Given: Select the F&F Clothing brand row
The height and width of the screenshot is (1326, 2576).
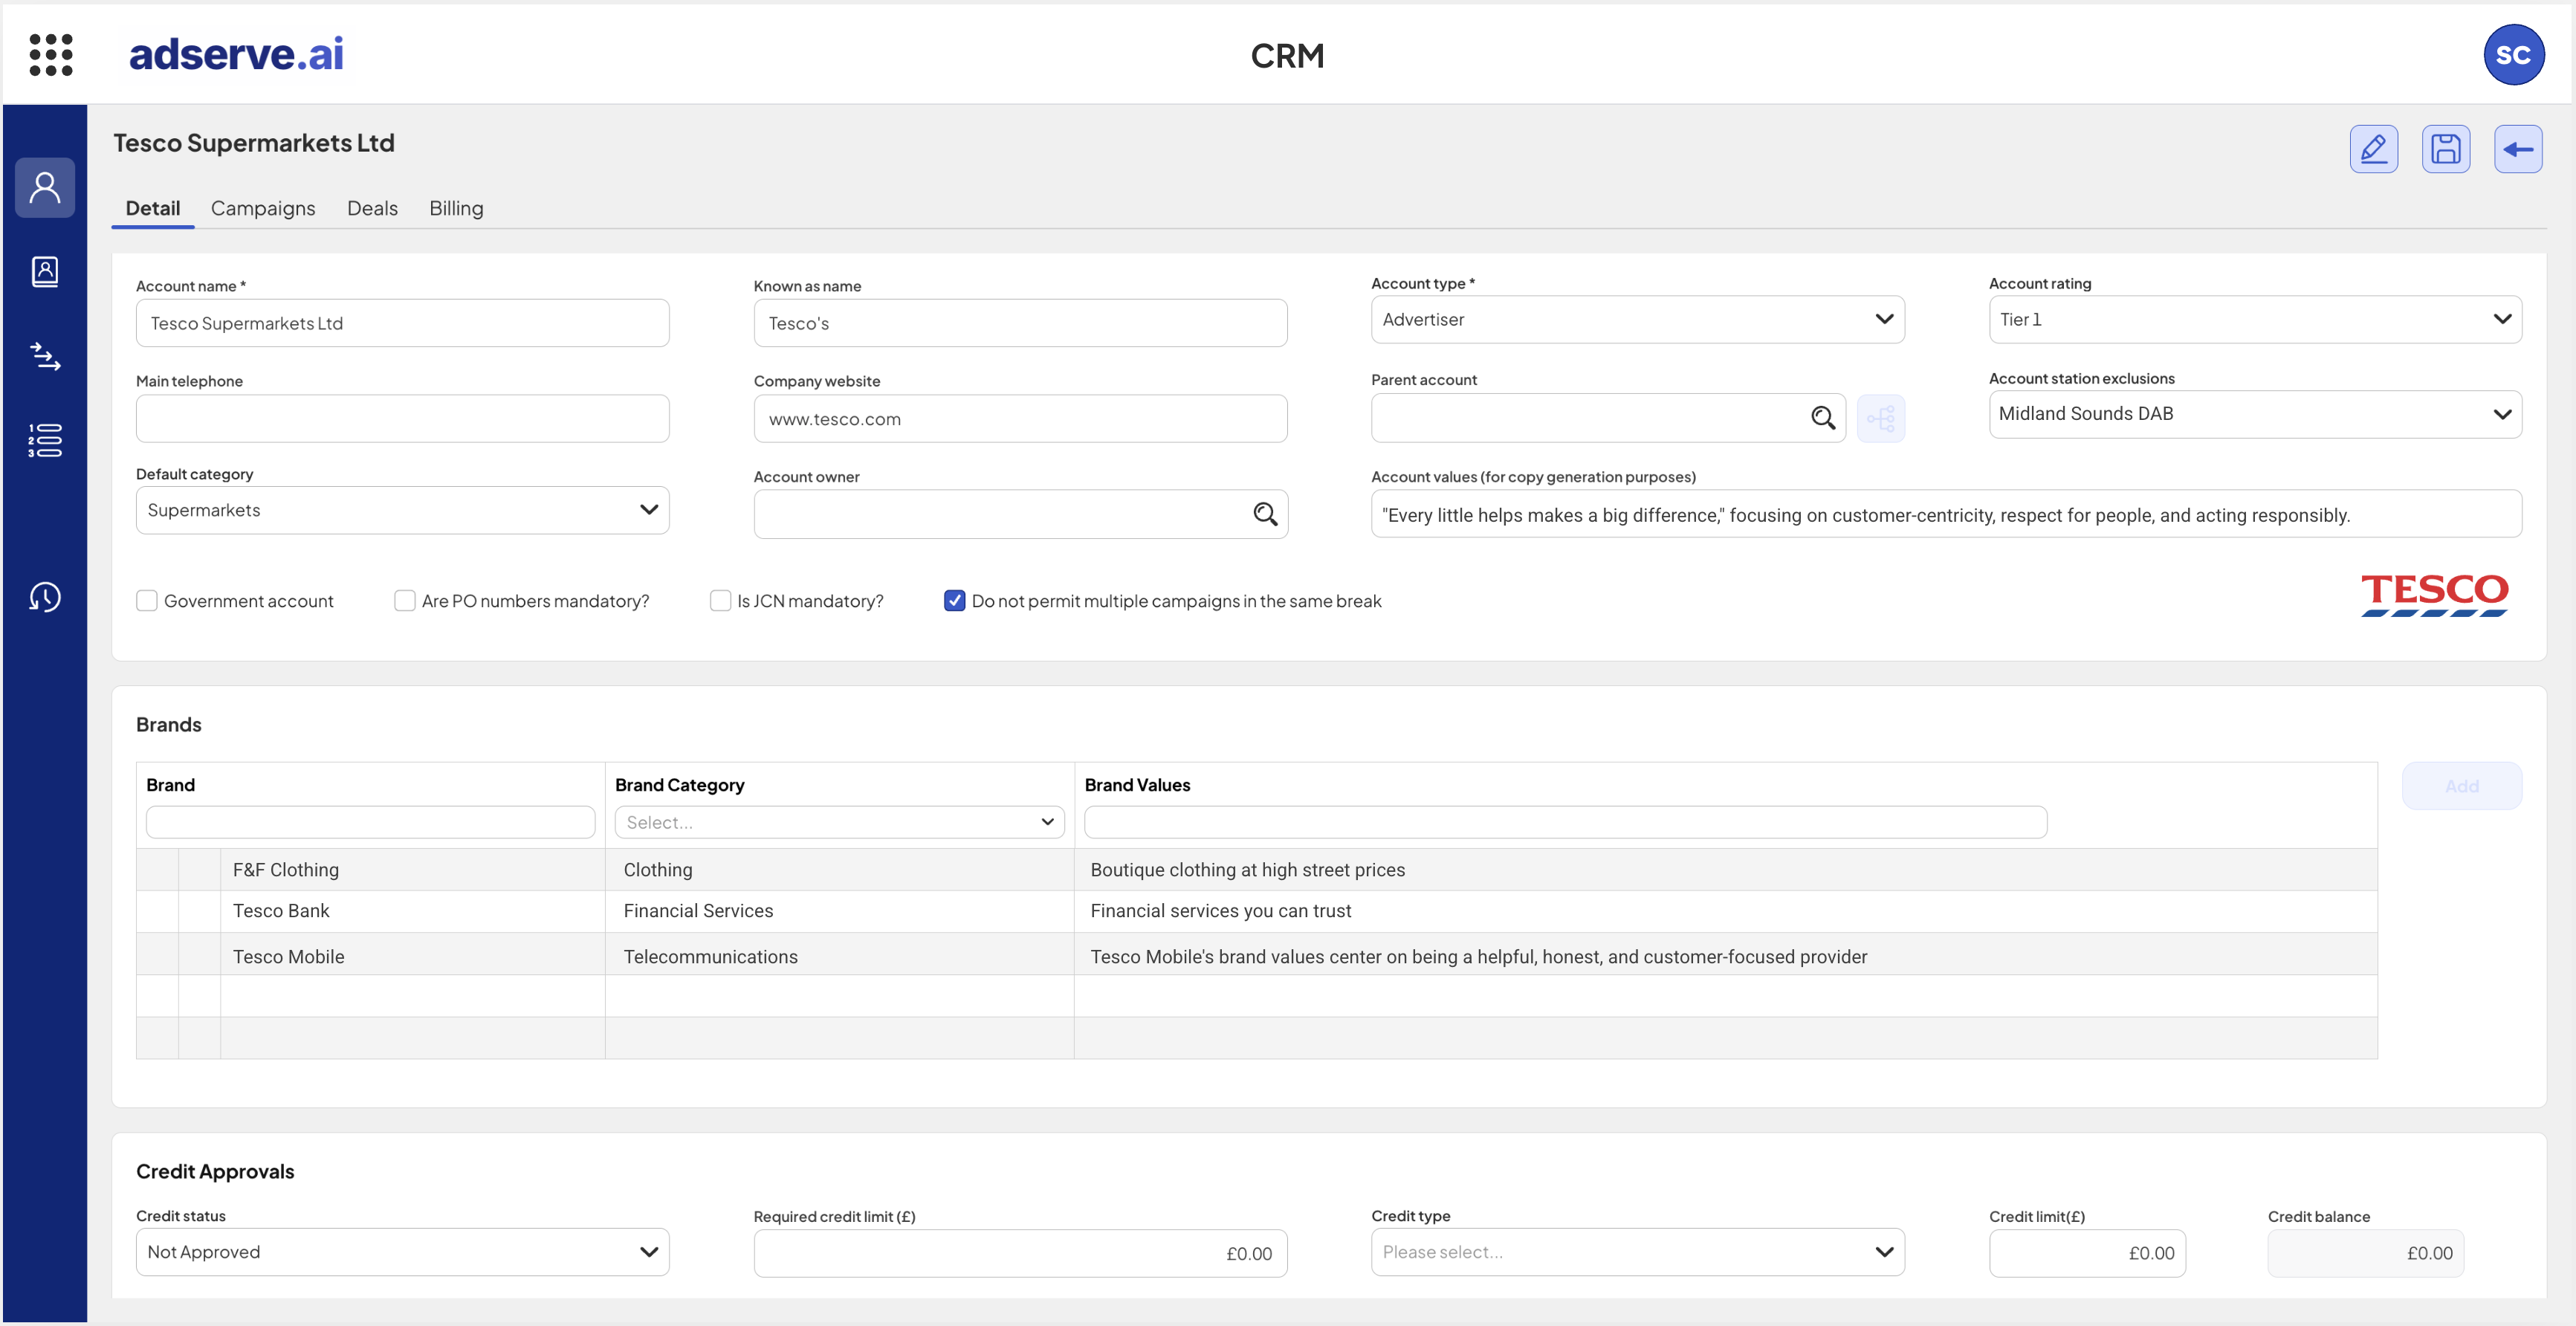Looking at the screenshot, I should 1256,869.
